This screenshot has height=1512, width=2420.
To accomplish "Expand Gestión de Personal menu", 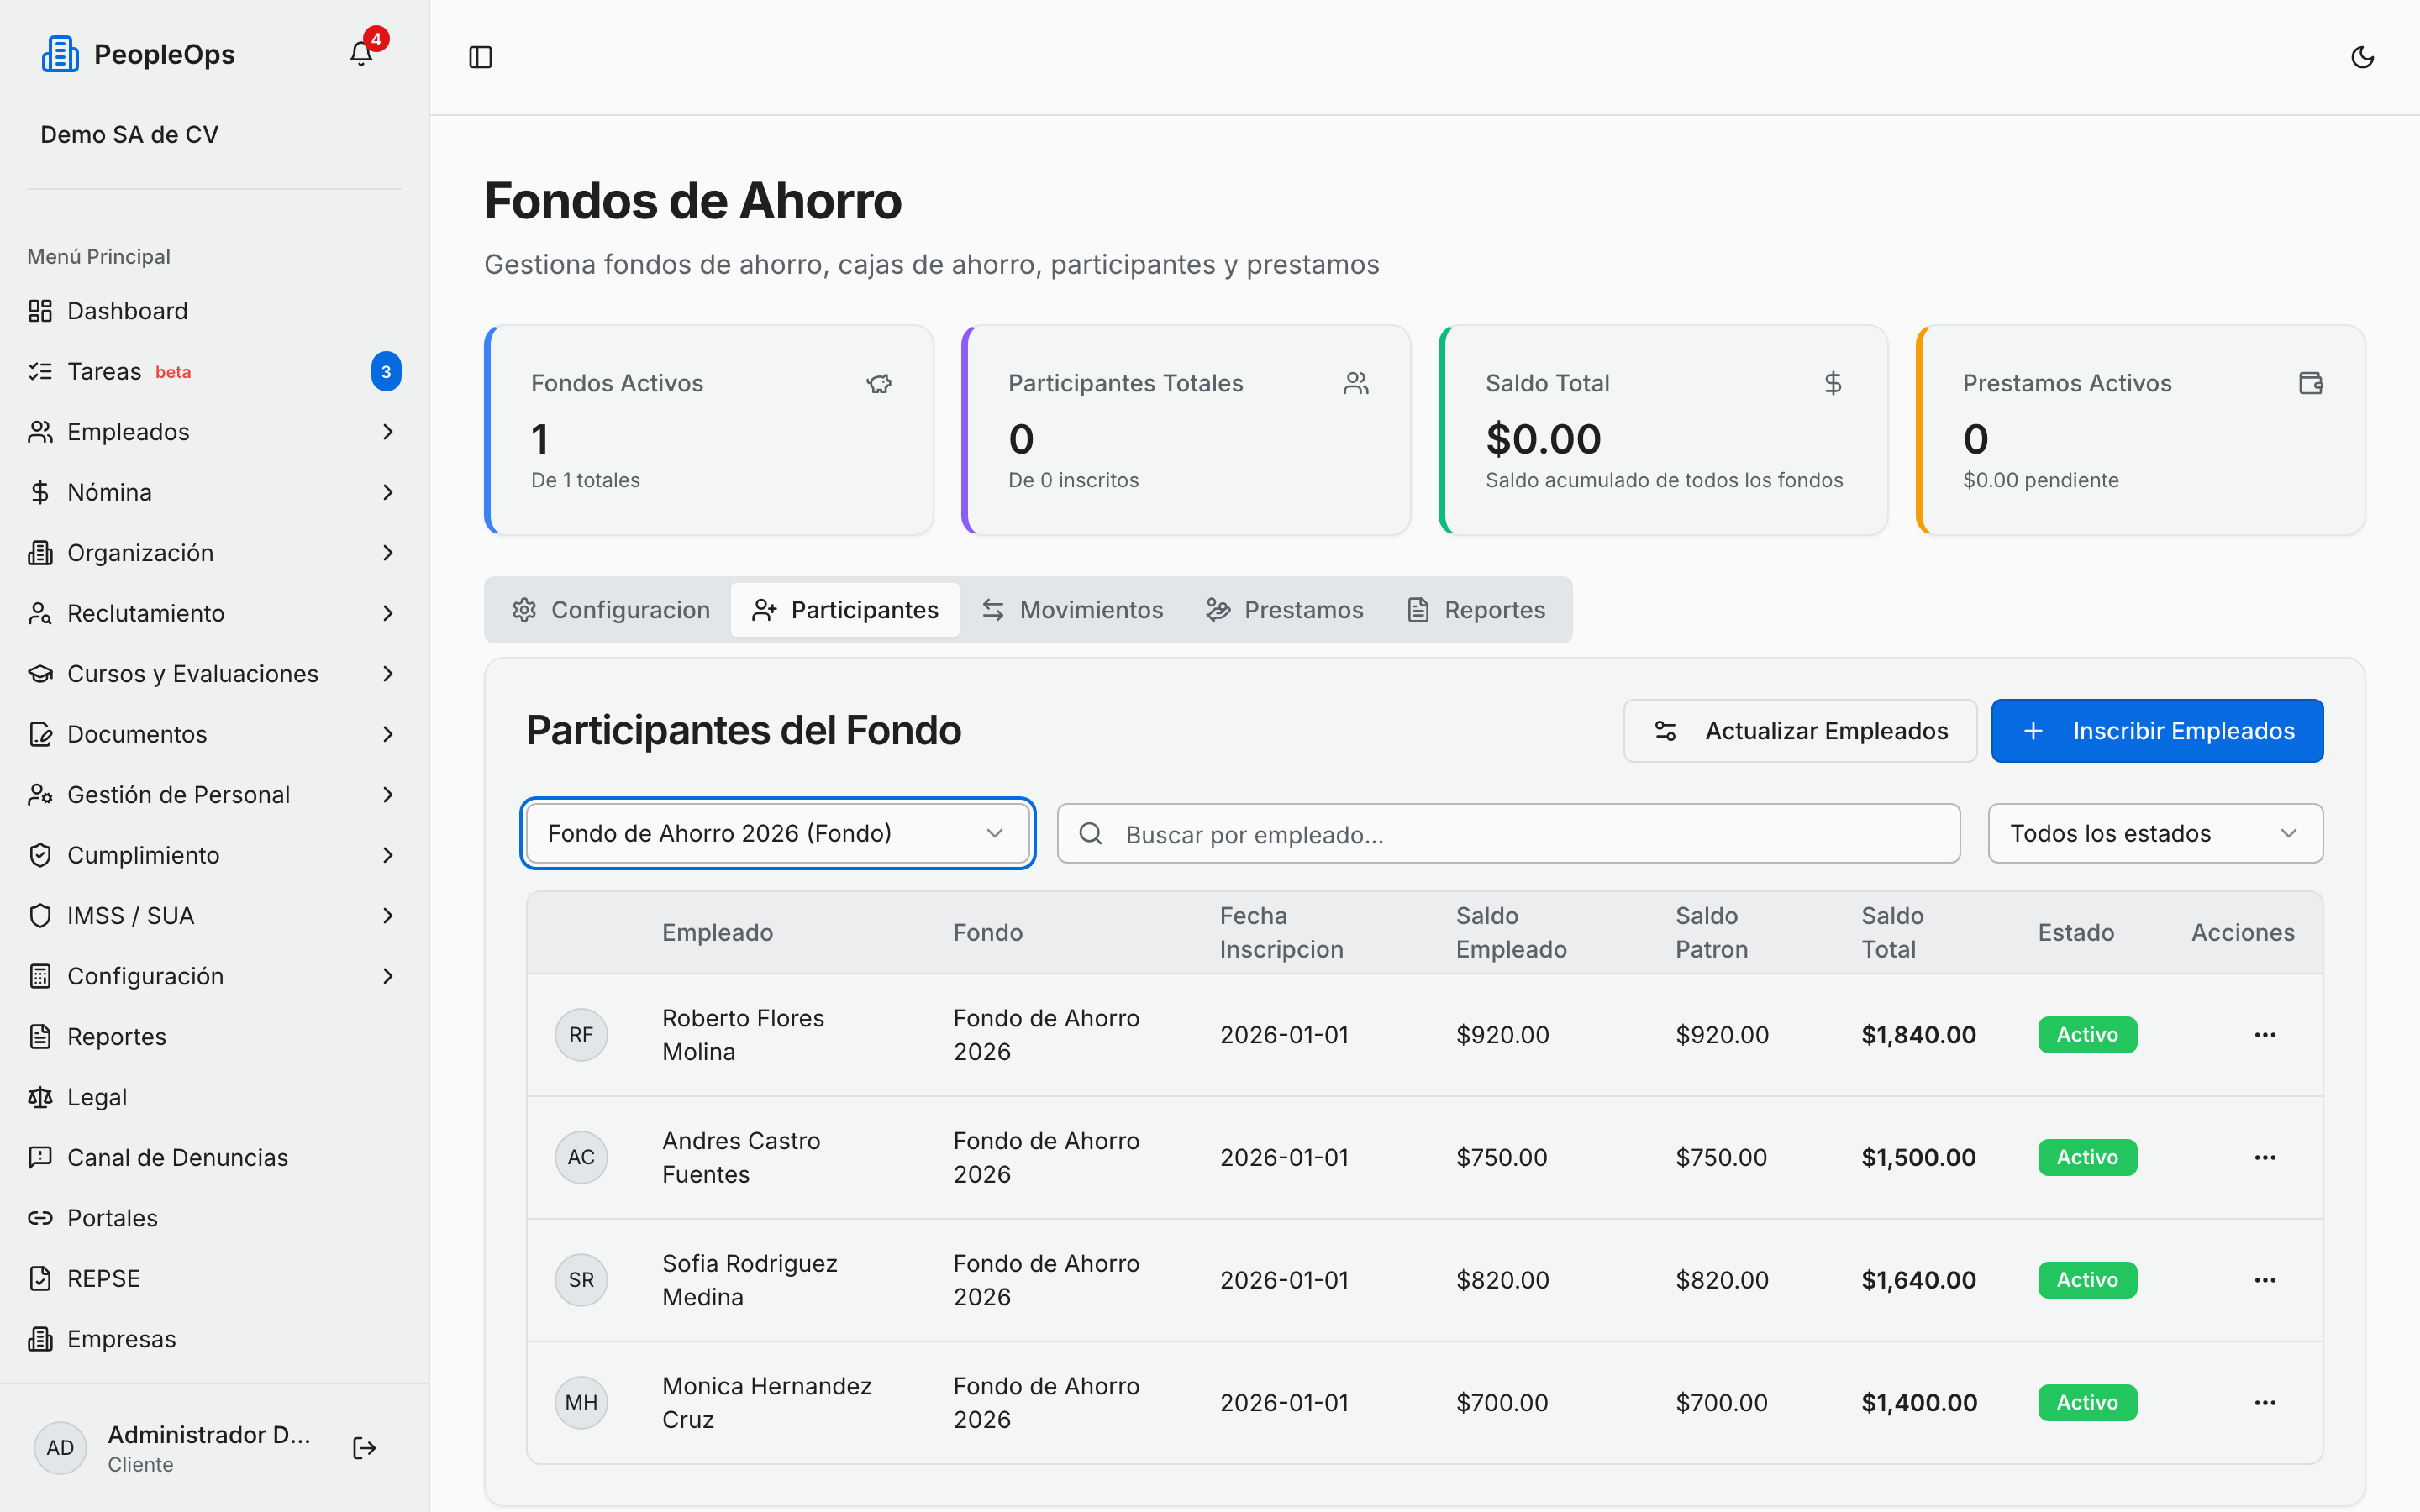I will 214,795.
